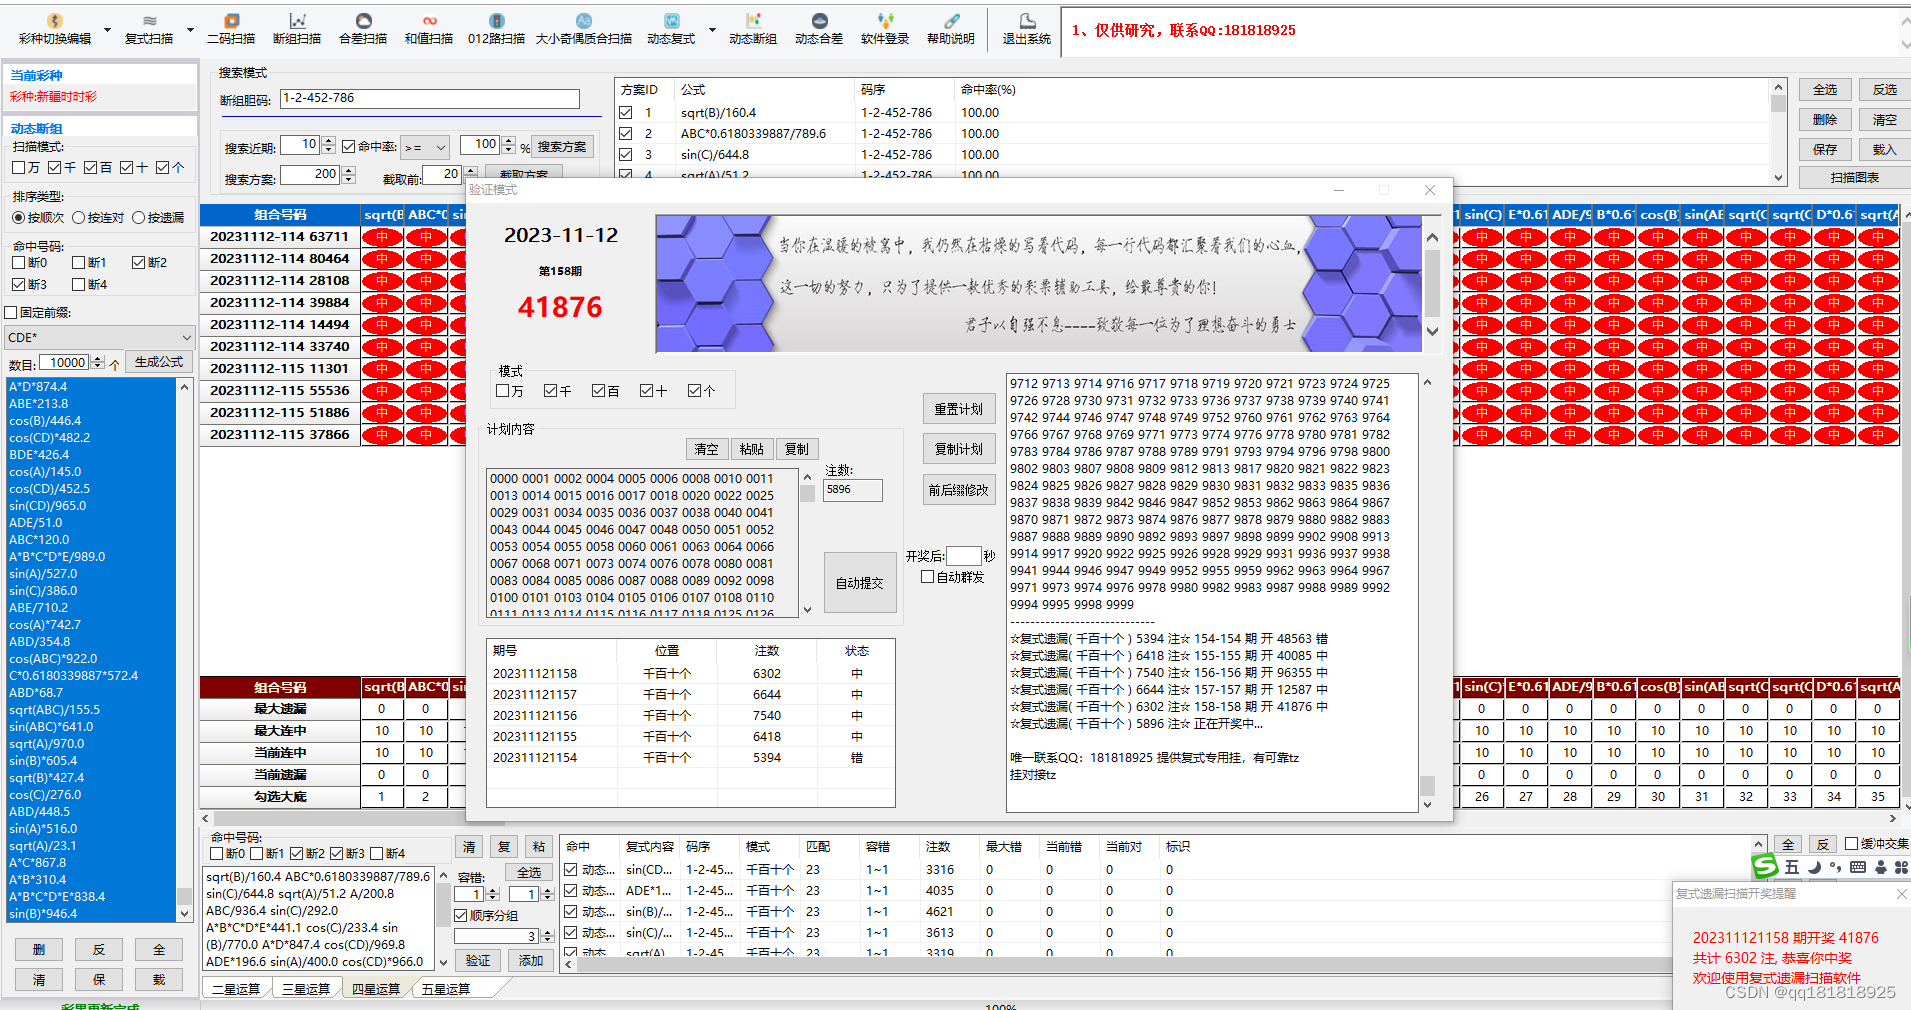Open the 012路扫描 toolbar tool

click(496, 29)
